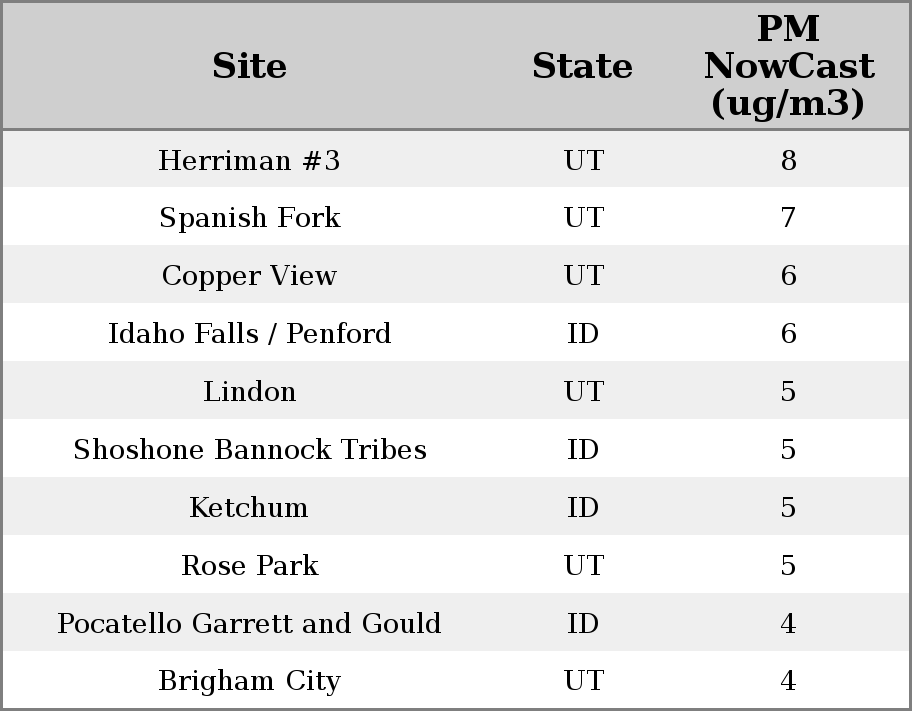The height and width of the screenshot is (711, 912).
Task: Click the Site column header
Action: pyautogui.click(x=249, y=66)
